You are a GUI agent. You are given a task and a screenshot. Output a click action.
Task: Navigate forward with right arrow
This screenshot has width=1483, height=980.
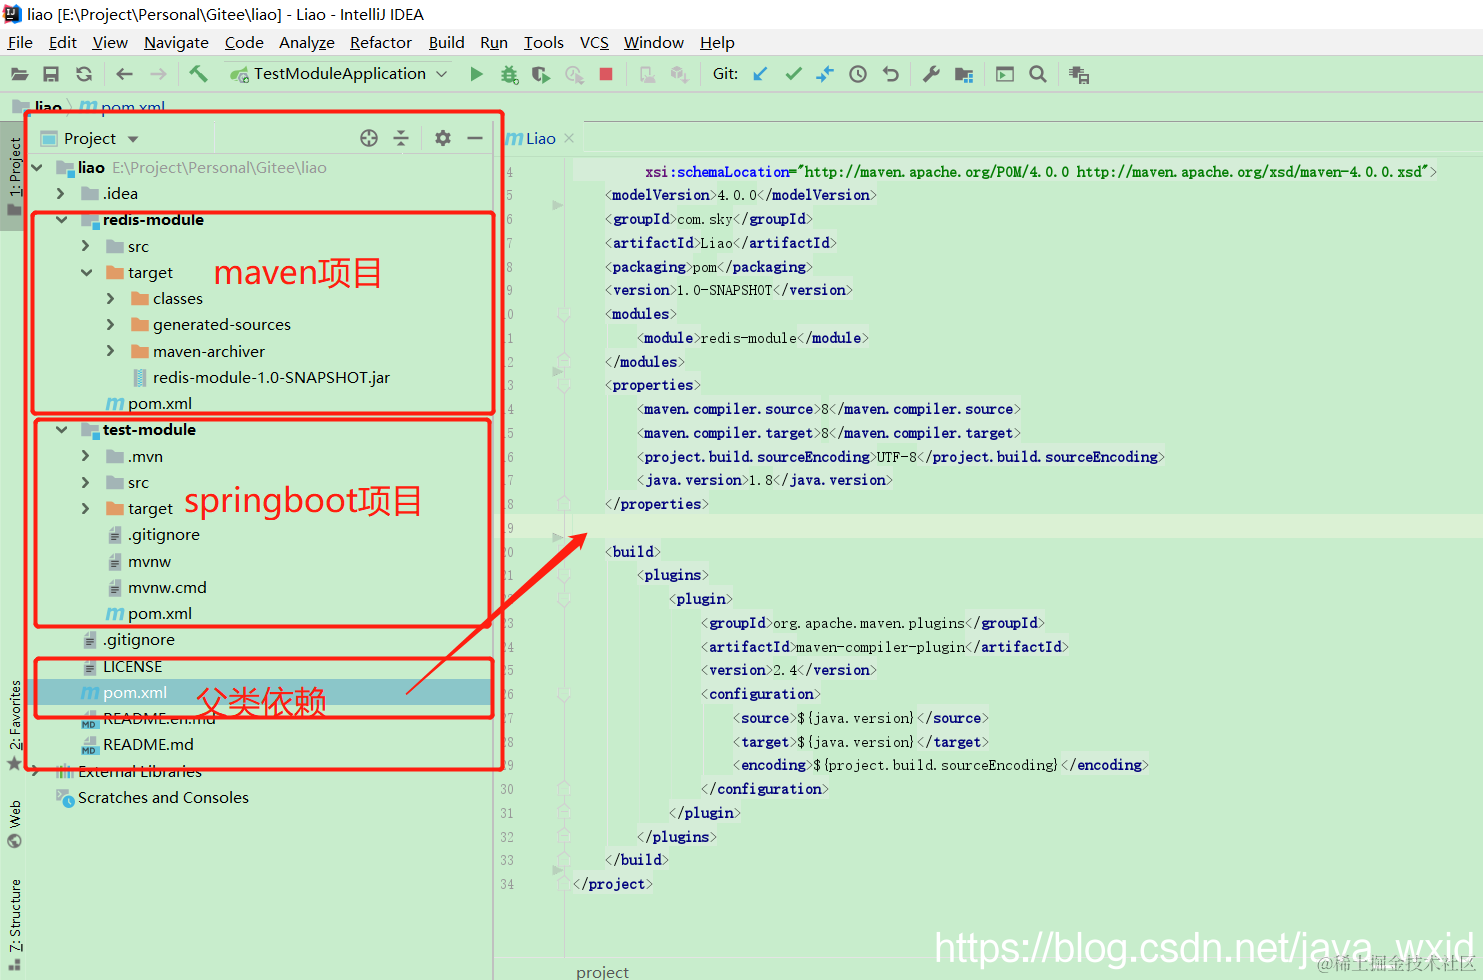(x=158, y=74)
